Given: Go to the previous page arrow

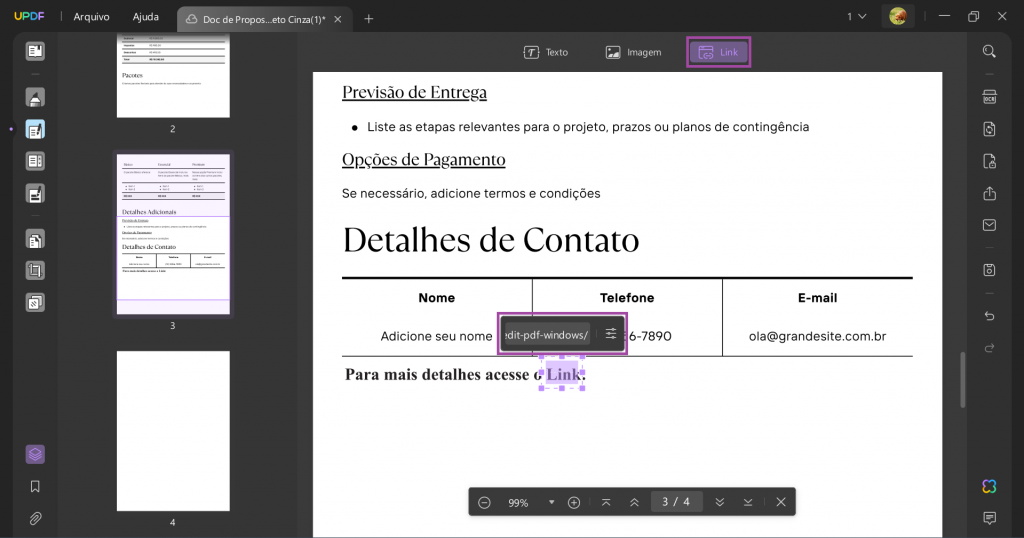Looking at the screenshot, I should (634, 502).
